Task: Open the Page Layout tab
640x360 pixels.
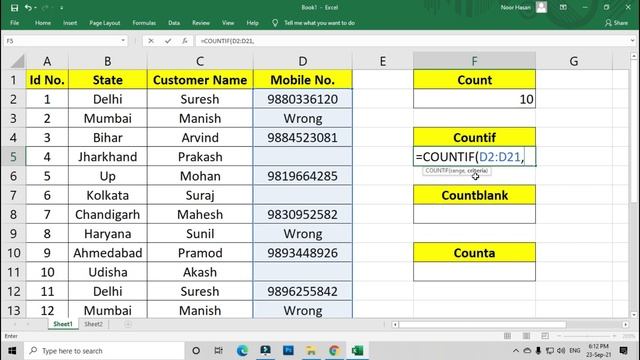Action: tap(104, 23)
